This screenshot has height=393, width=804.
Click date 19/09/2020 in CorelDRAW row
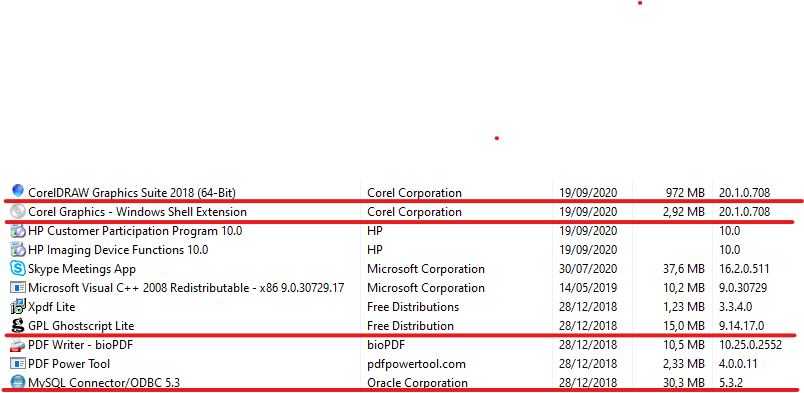588,193
